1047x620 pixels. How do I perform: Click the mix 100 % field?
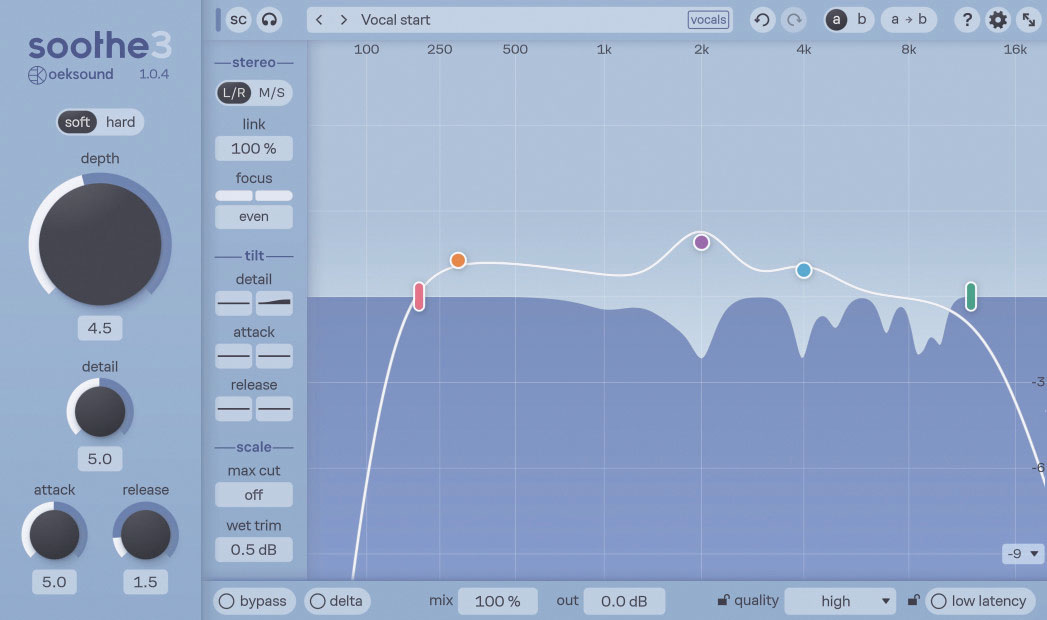click(497, 601)
